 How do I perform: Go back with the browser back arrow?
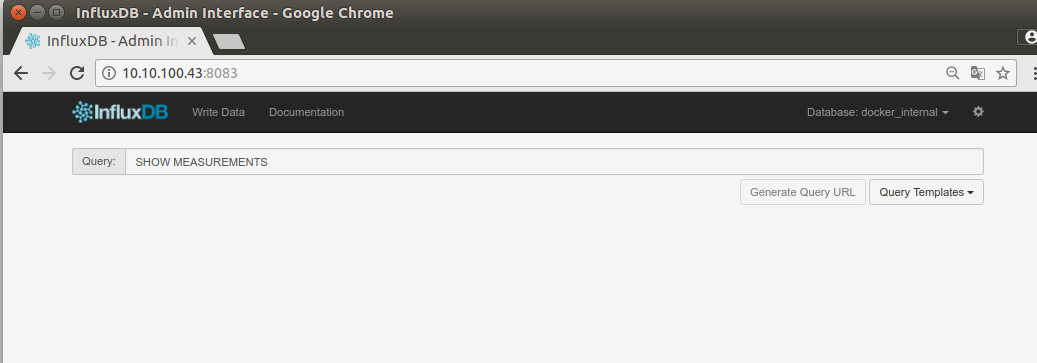click(x=21, y=73)
